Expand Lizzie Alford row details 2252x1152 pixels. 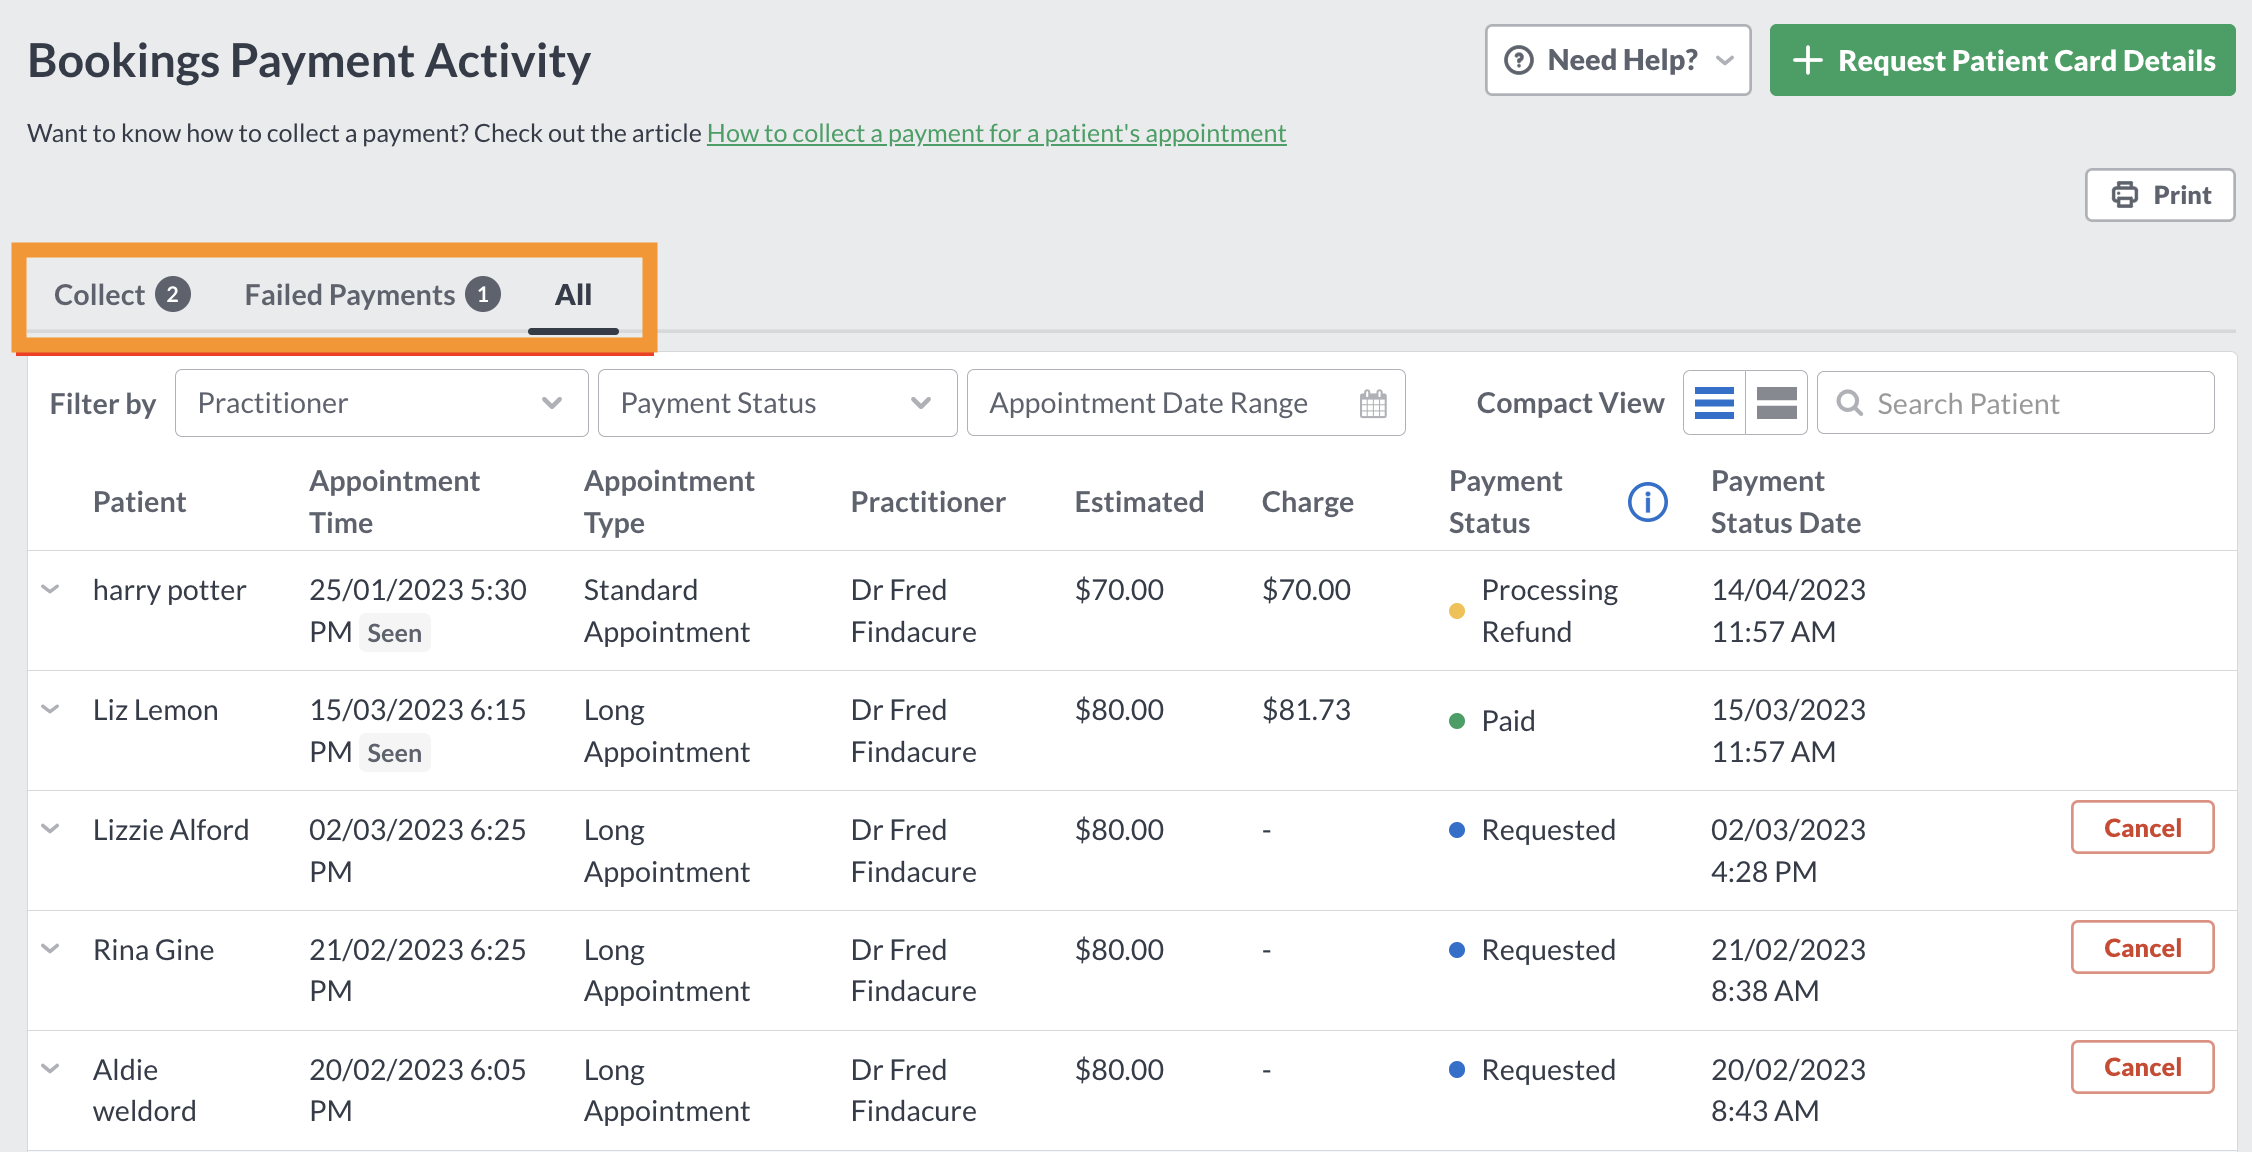[50, 829]
